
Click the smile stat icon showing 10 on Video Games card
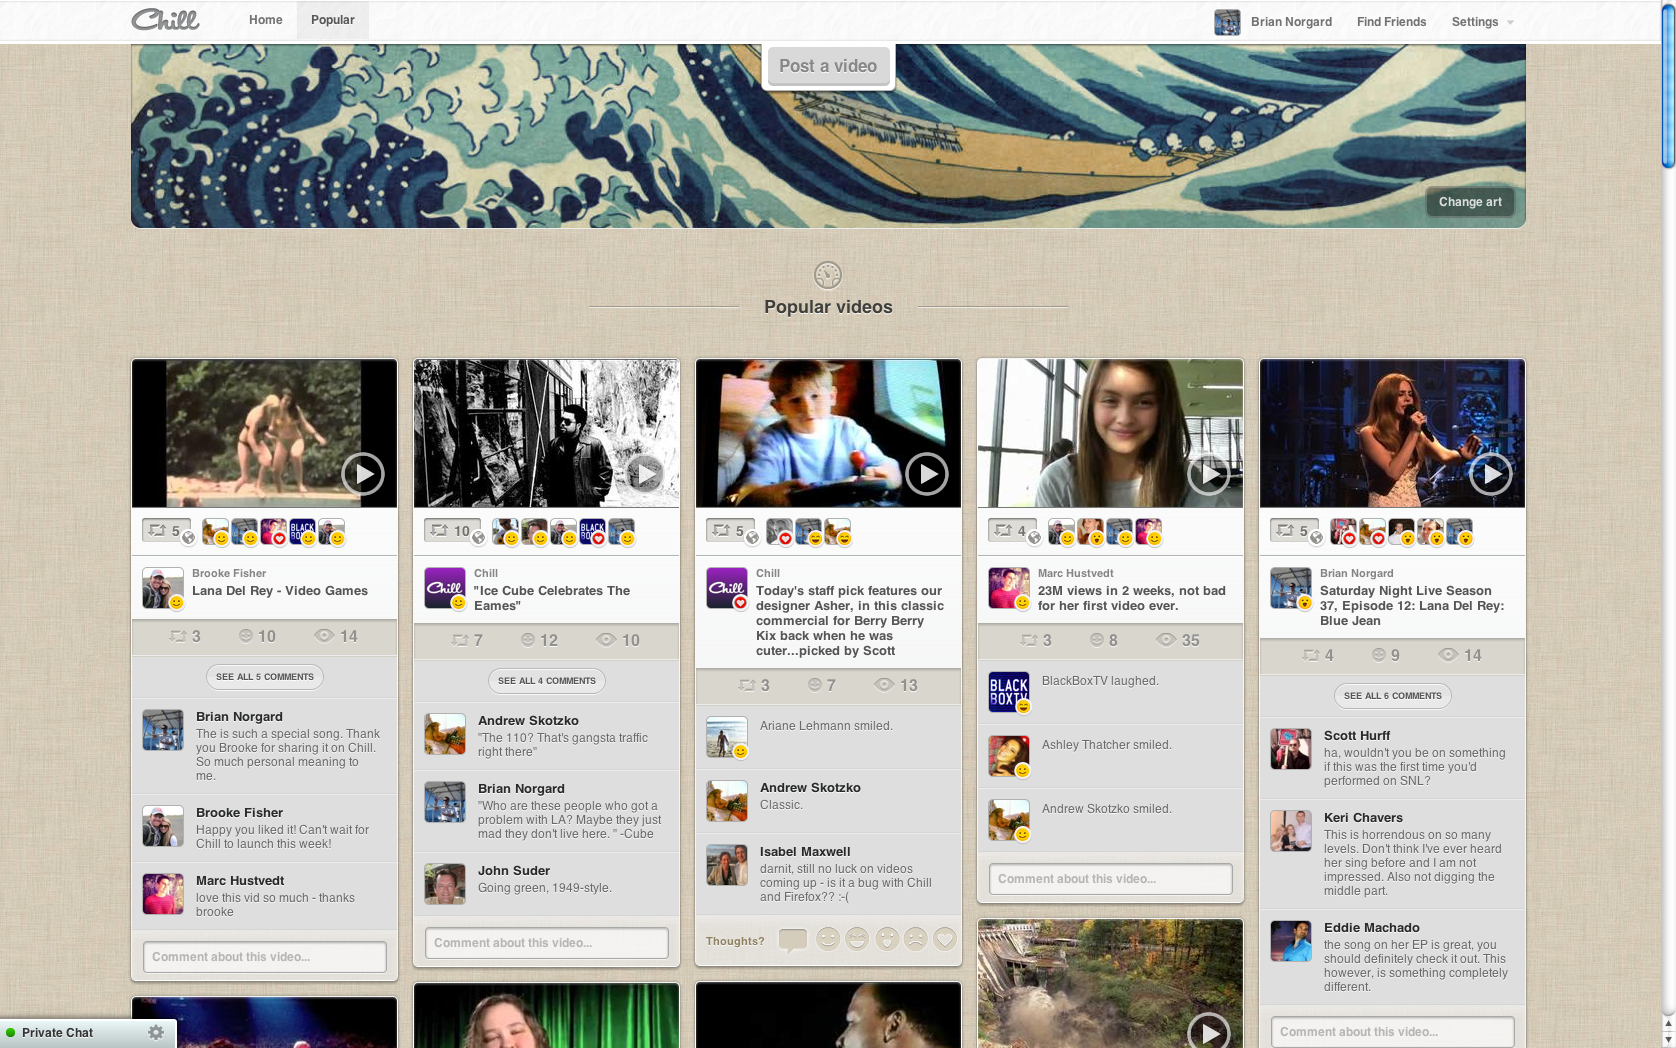tap(246, 636)
